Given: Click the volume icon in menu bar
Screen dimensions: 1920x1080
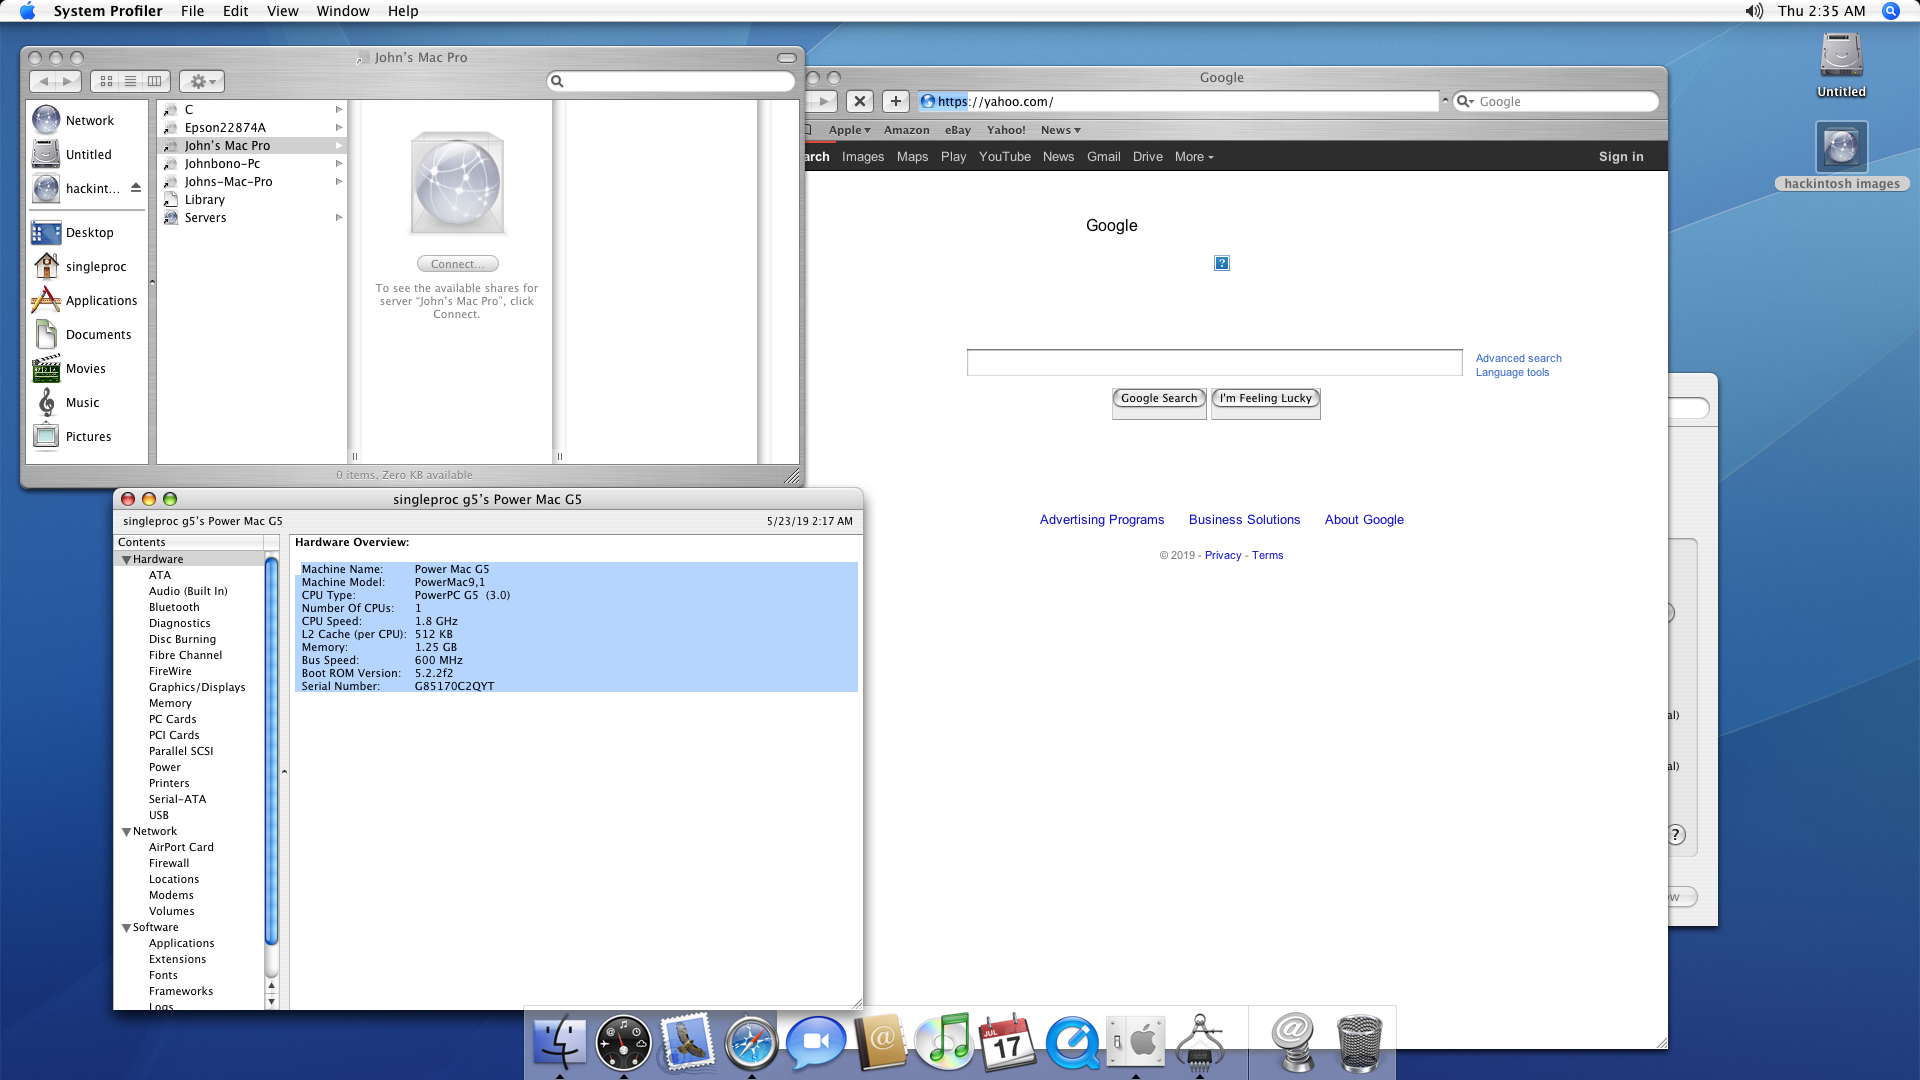Looking at the screenshot, I should tap(1754, 11).
